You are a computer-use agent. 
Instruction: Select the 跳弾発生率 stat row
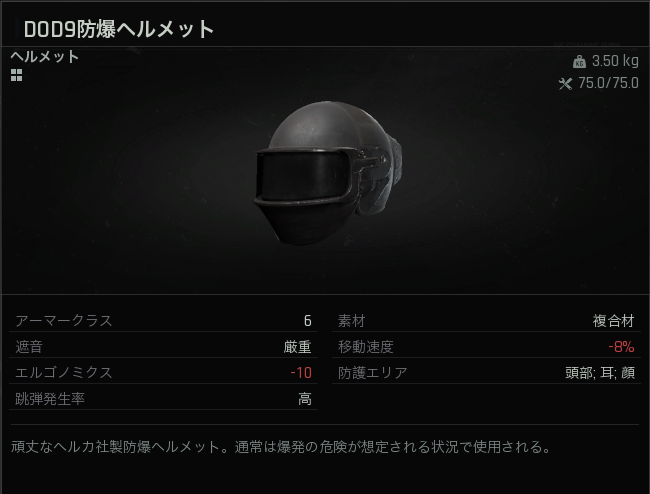[163, 399]
